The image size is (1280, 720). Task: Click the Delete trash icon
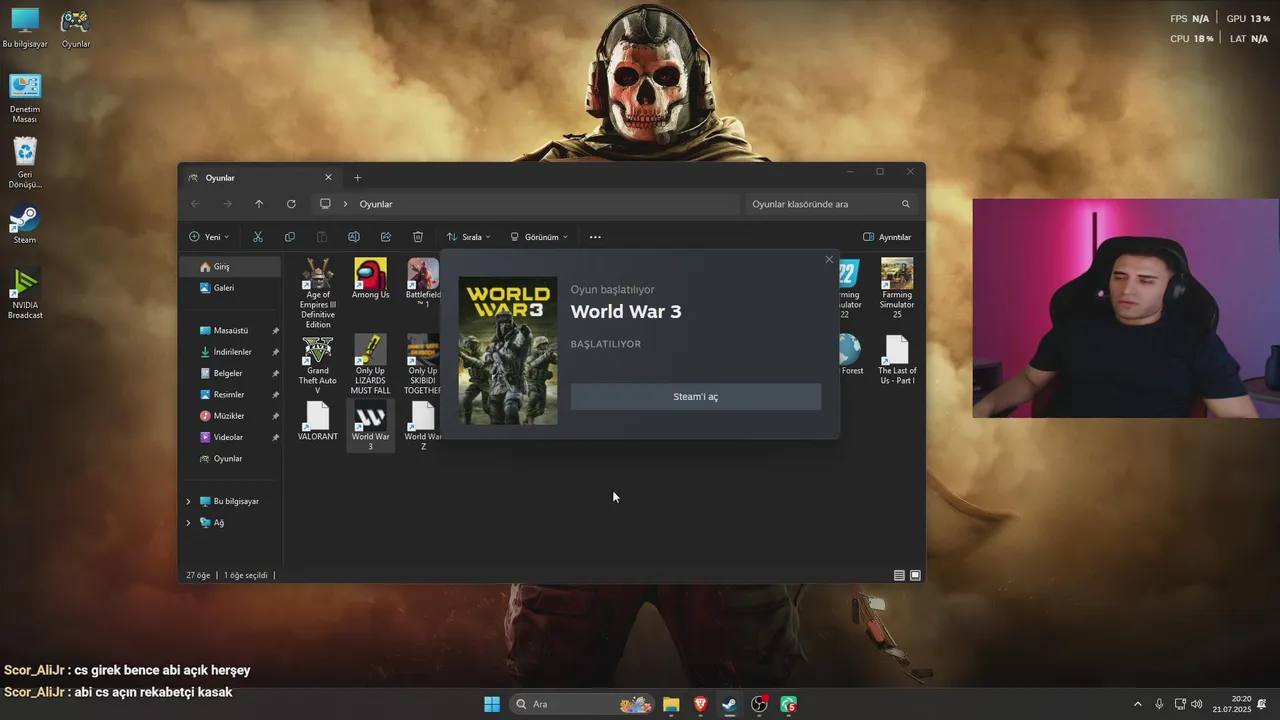(418, 237)
